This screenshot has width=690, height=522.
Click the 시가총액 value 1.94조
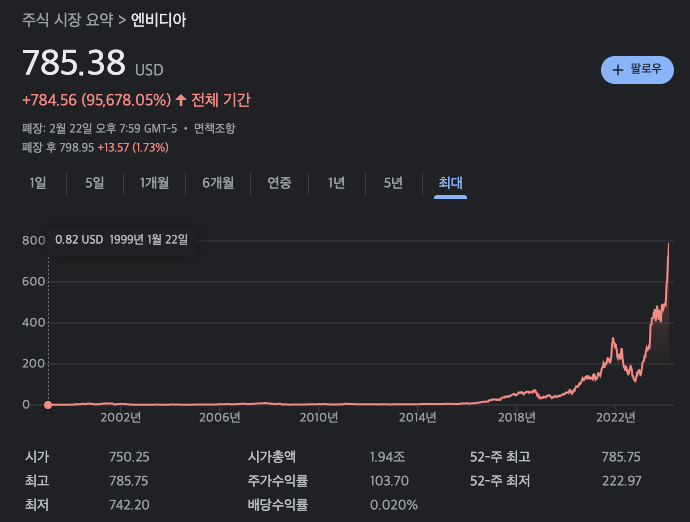[x=387, y=457]
